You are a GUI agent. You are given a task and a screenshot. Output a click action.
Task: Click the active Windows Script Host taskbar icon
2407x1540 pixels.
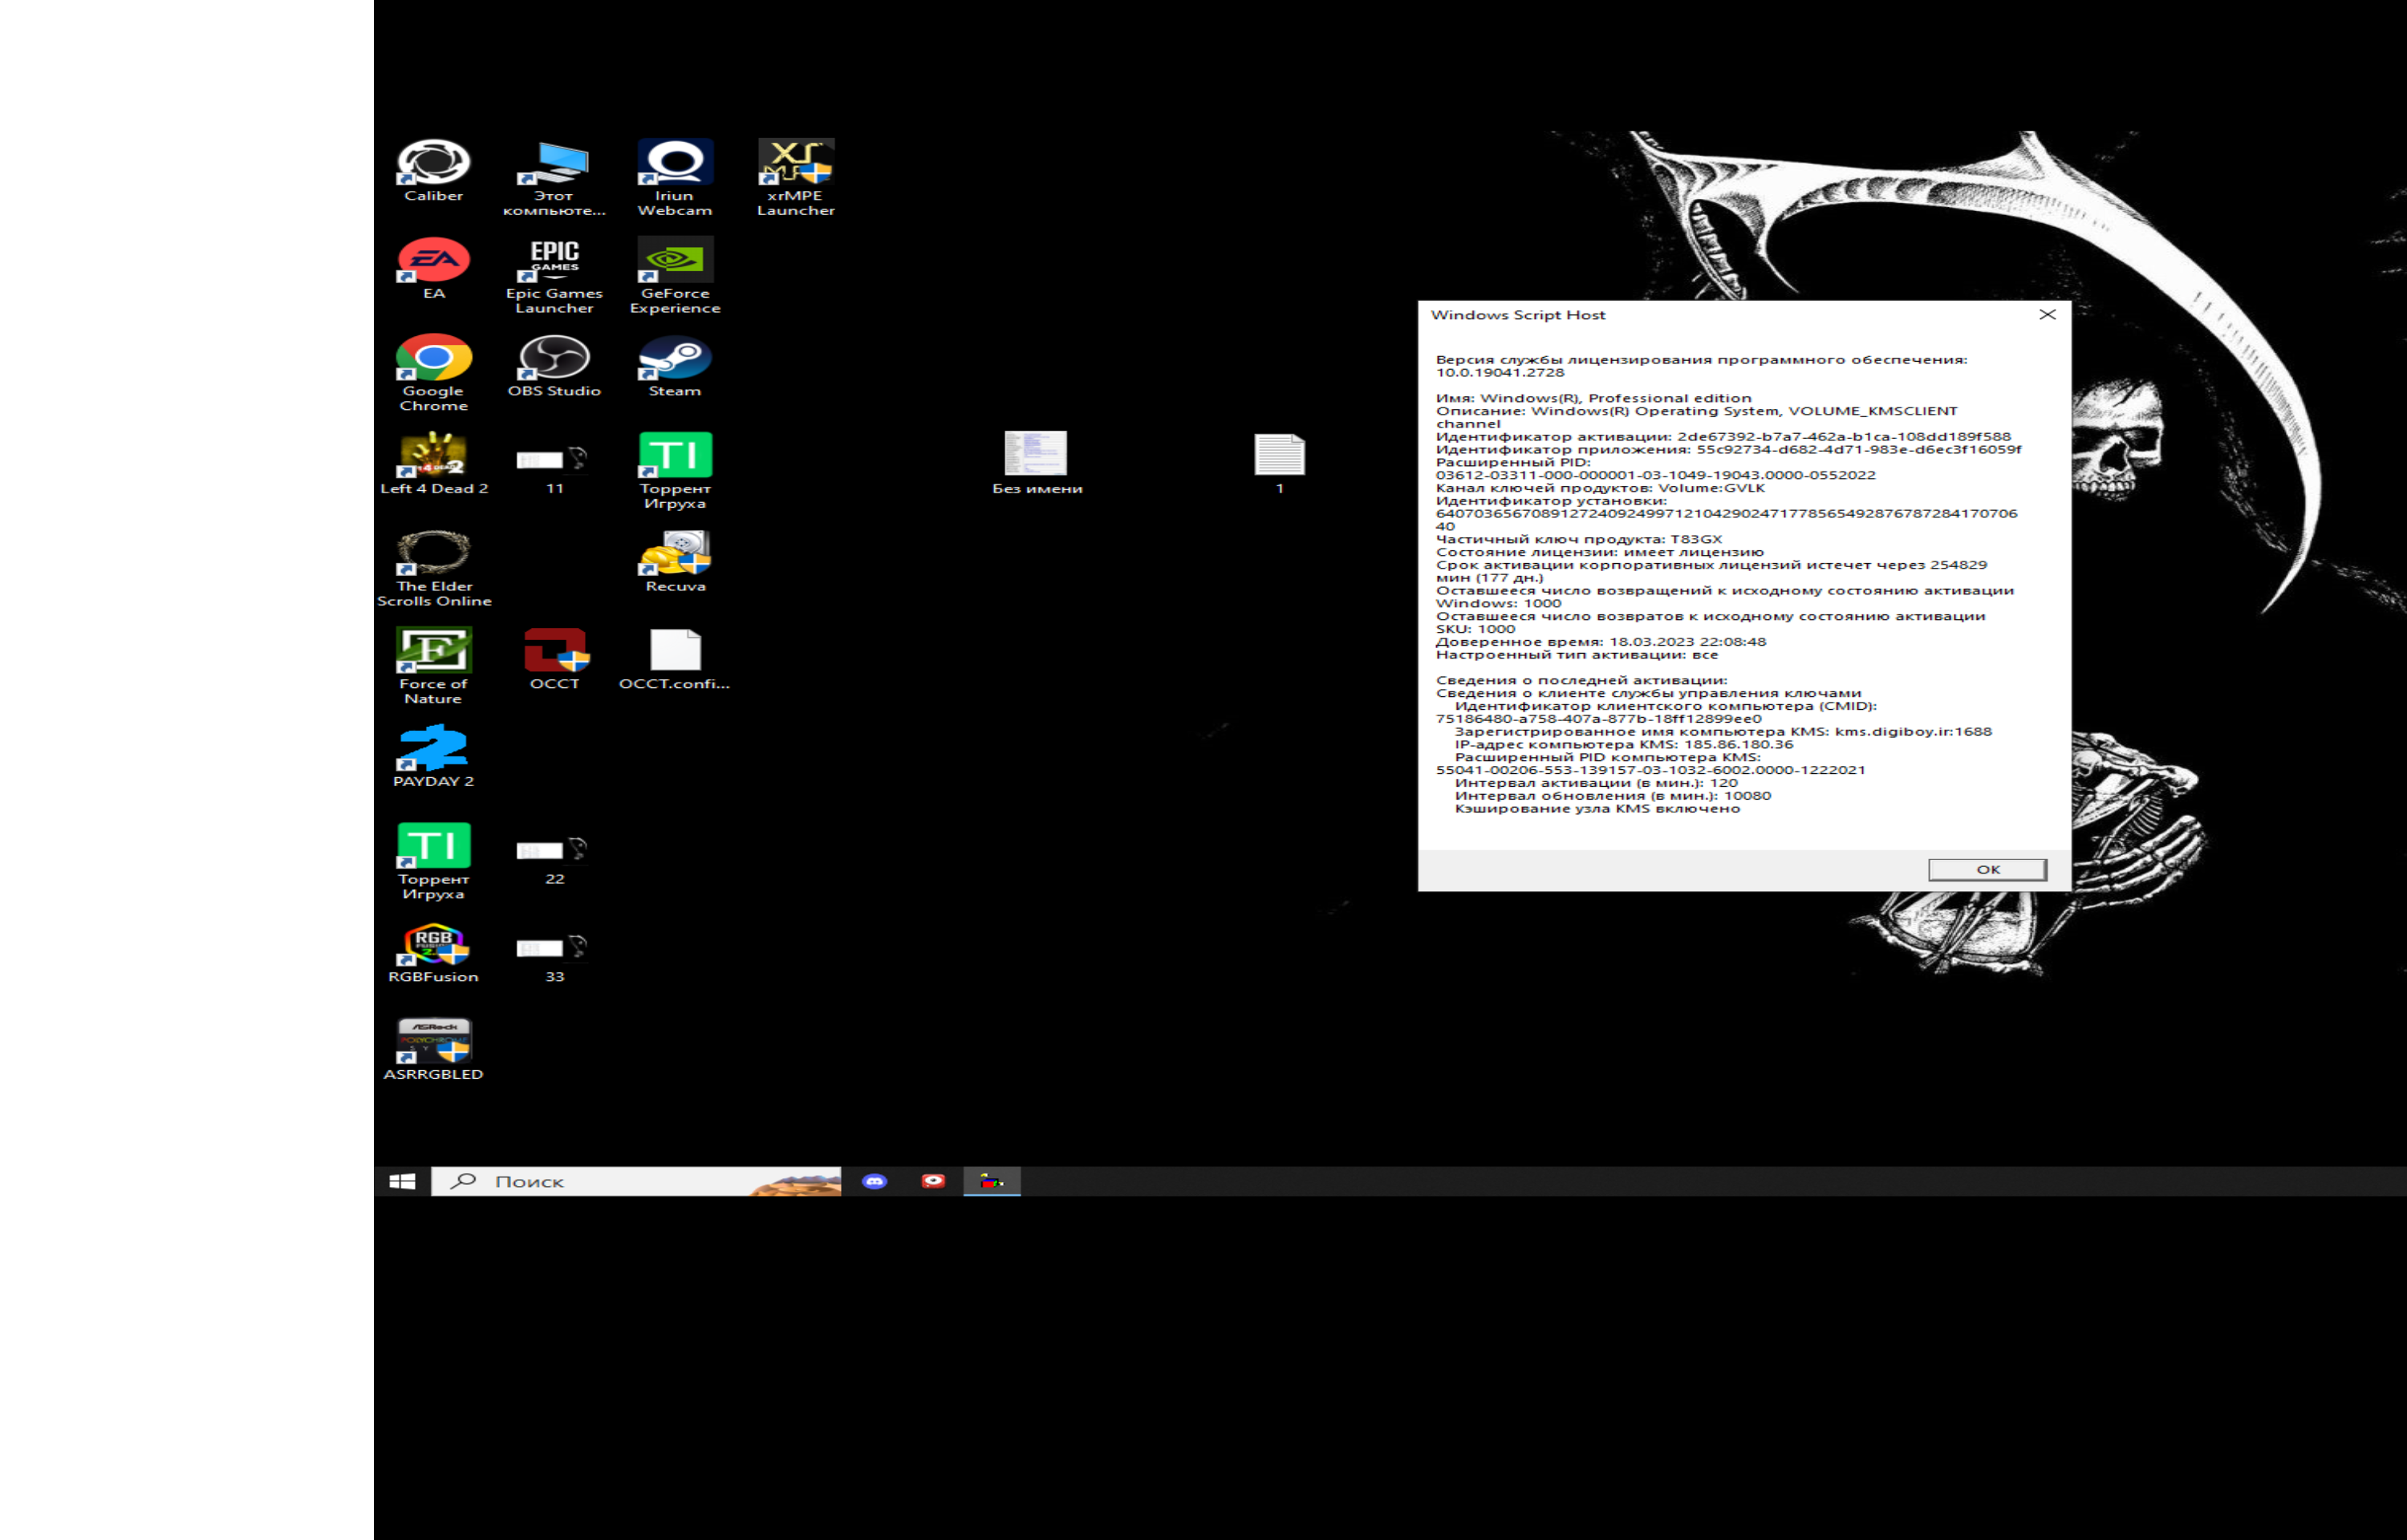(991, 1181)
